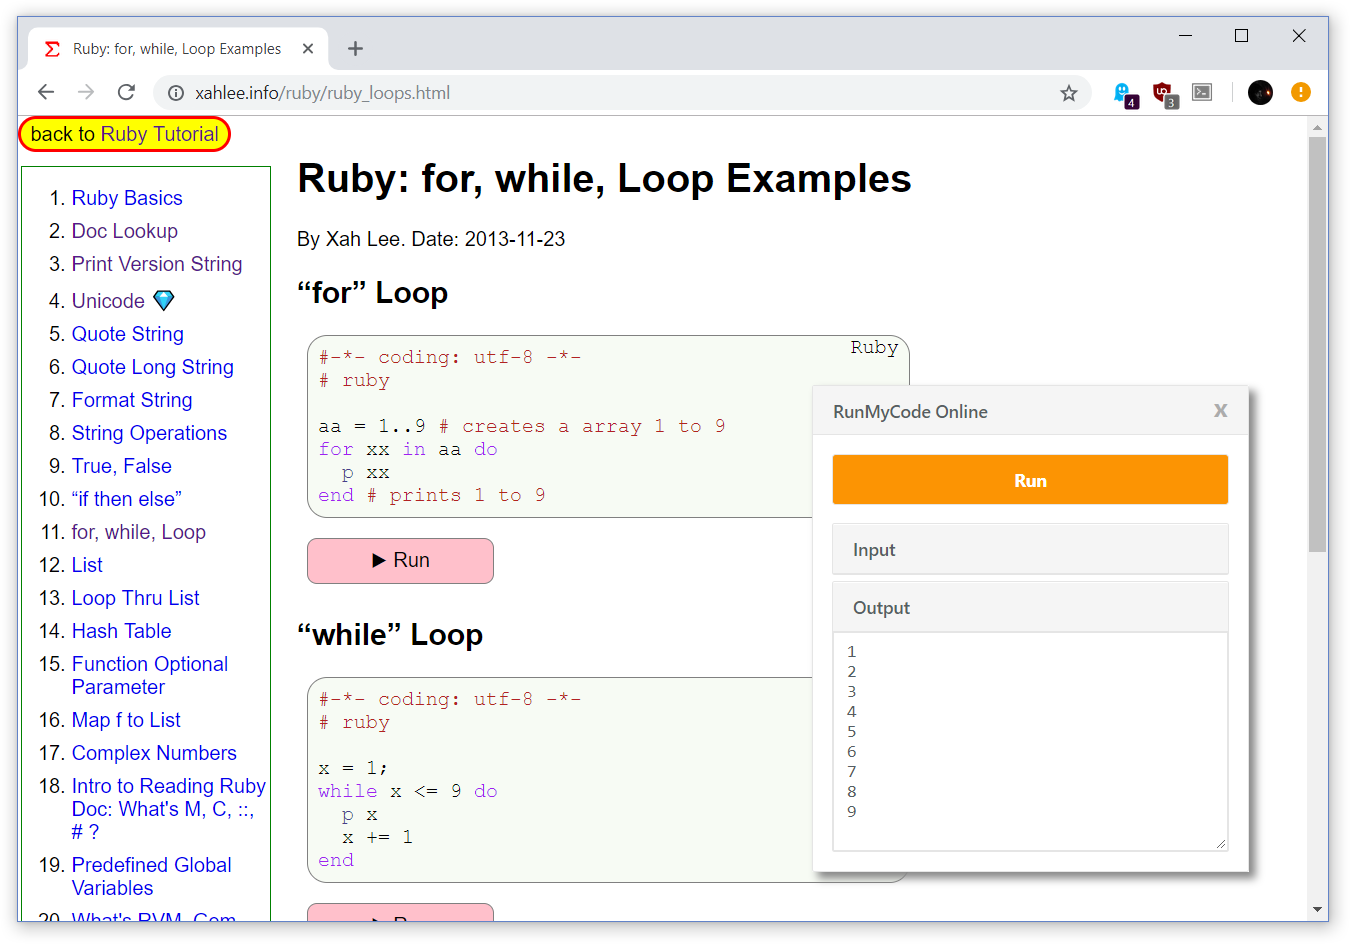Expand the Input section in RunMyCode

coord(1030,549)
